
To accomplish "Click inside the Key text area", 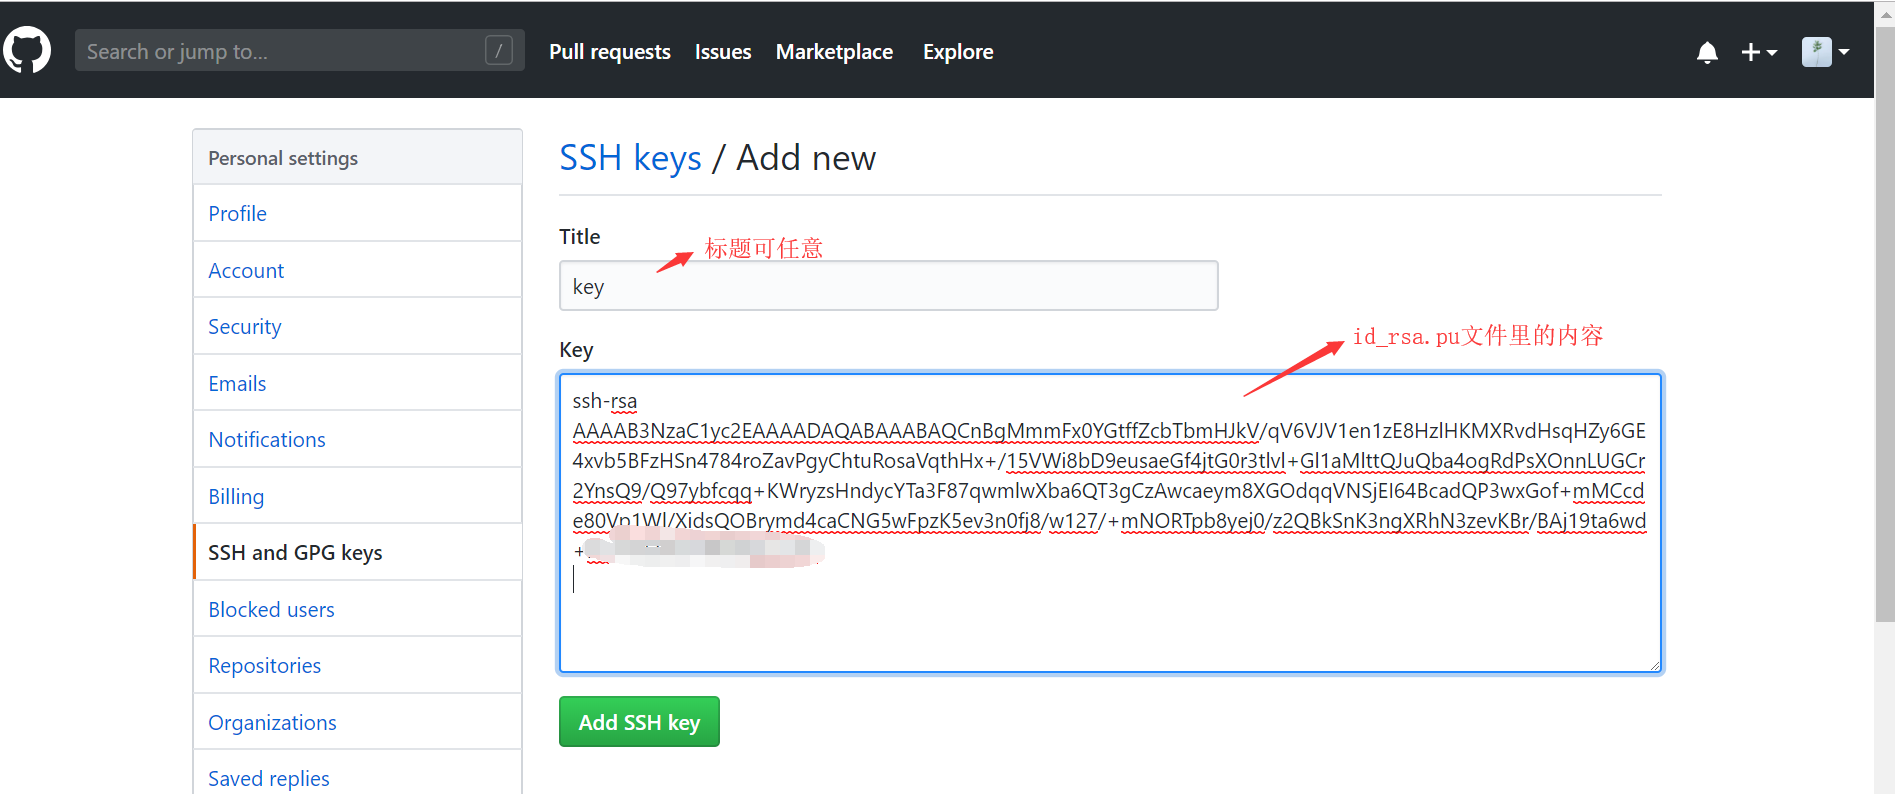I will (x=1110, y=523).
